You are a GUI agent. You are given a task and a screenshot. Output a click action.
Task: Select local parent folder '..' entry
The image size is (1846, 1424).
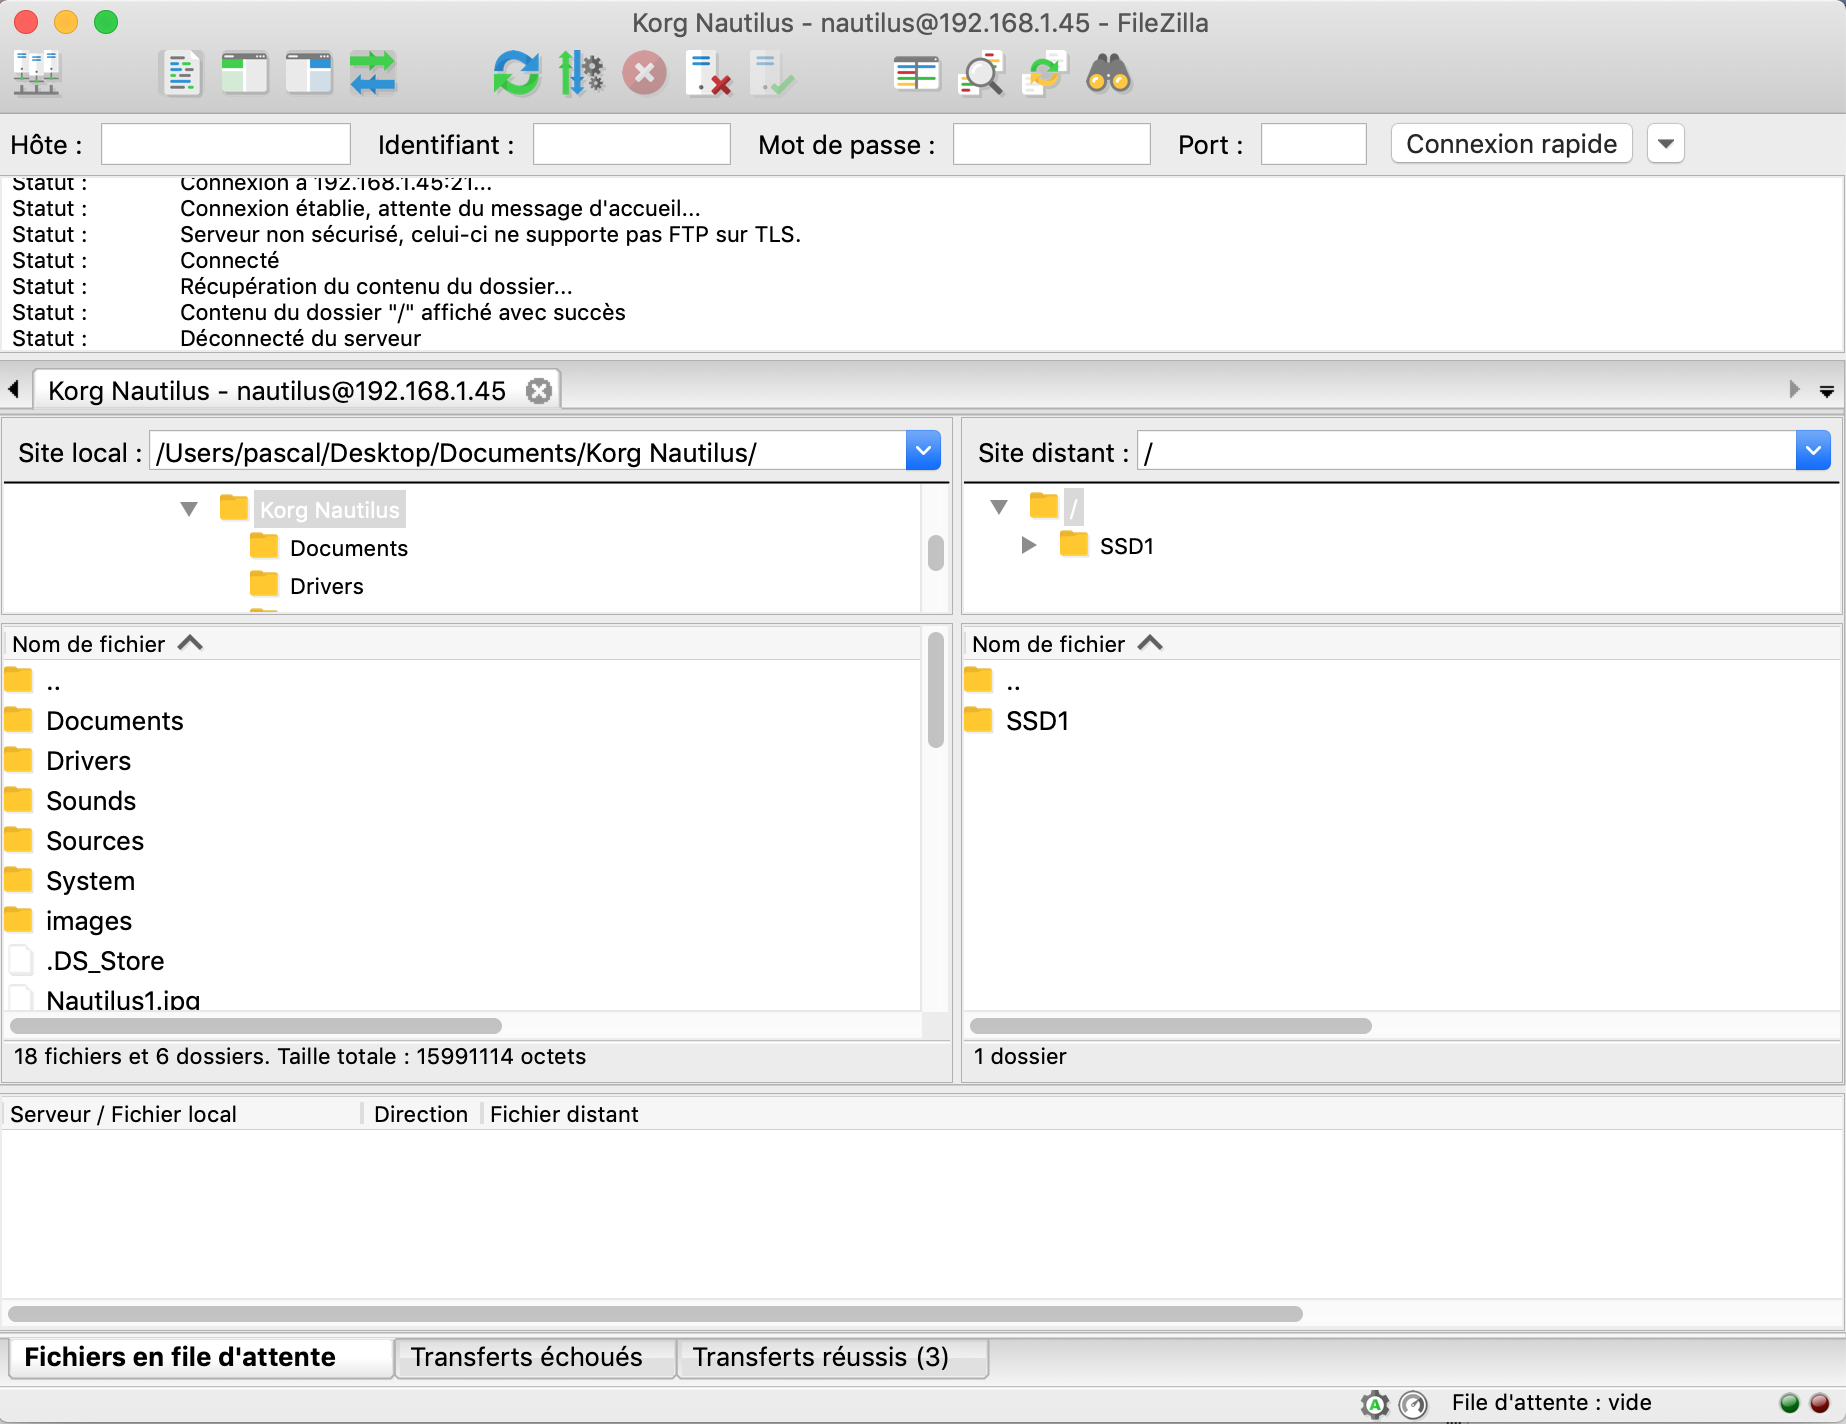(x=460, y=682)
